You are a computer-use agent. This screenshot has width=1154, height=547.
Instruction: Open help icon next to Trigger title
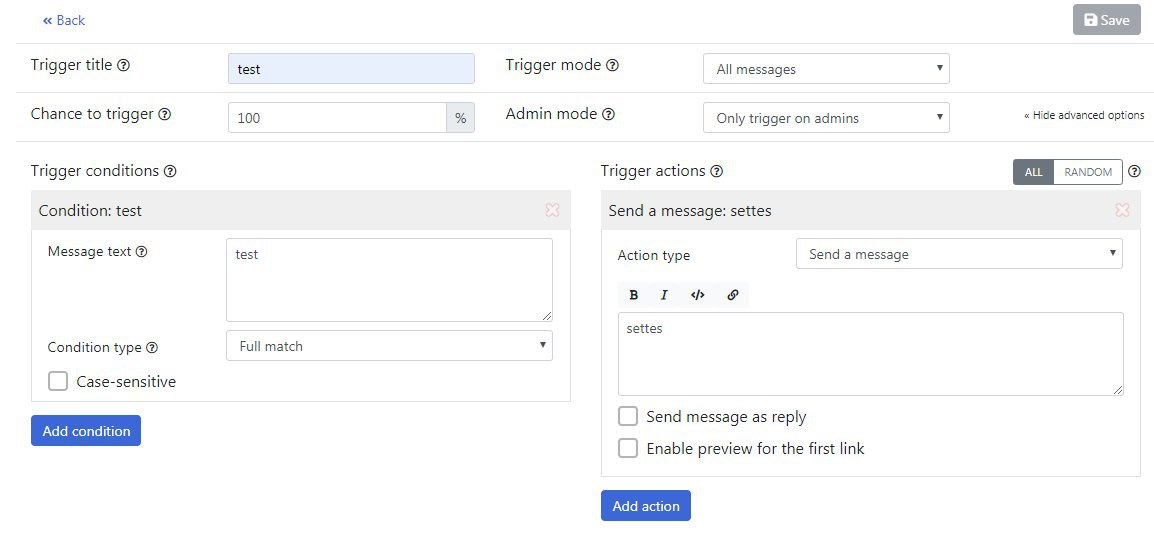124,66
